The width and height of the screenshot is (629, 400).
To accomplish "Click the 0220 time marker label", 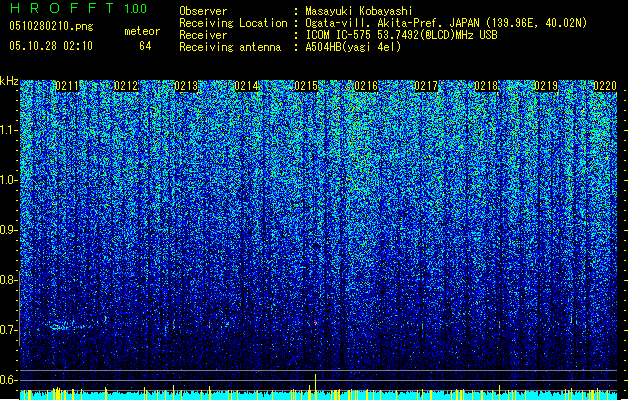I will tap(605, 86).
